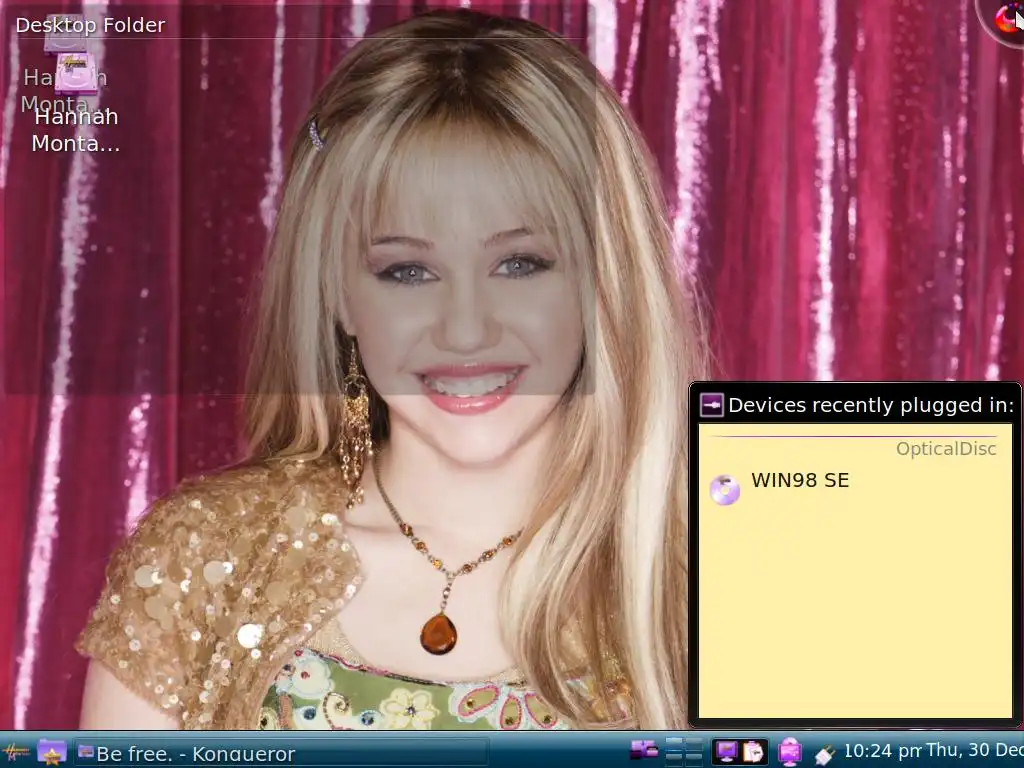Image resolution: width=1024 pixels, height=768 pixels.
Task: Open the Plasma toolbox in the top-right corner
Action: point(1006,18)
